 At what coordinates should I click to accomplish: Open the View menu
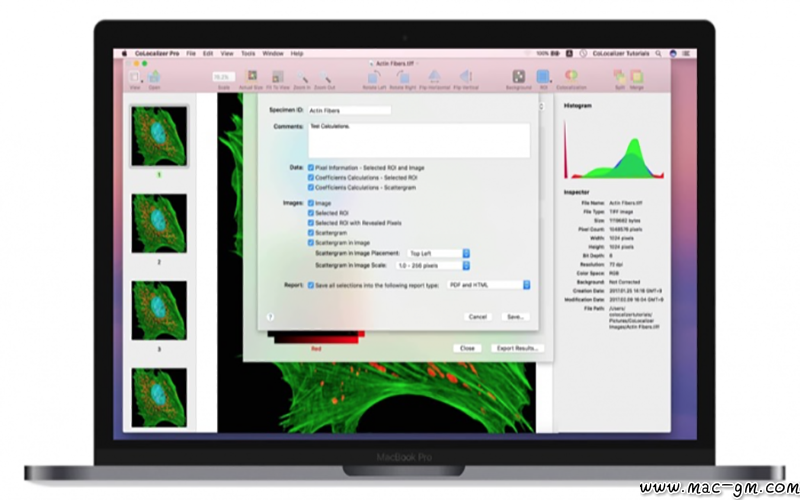(227, 53)
